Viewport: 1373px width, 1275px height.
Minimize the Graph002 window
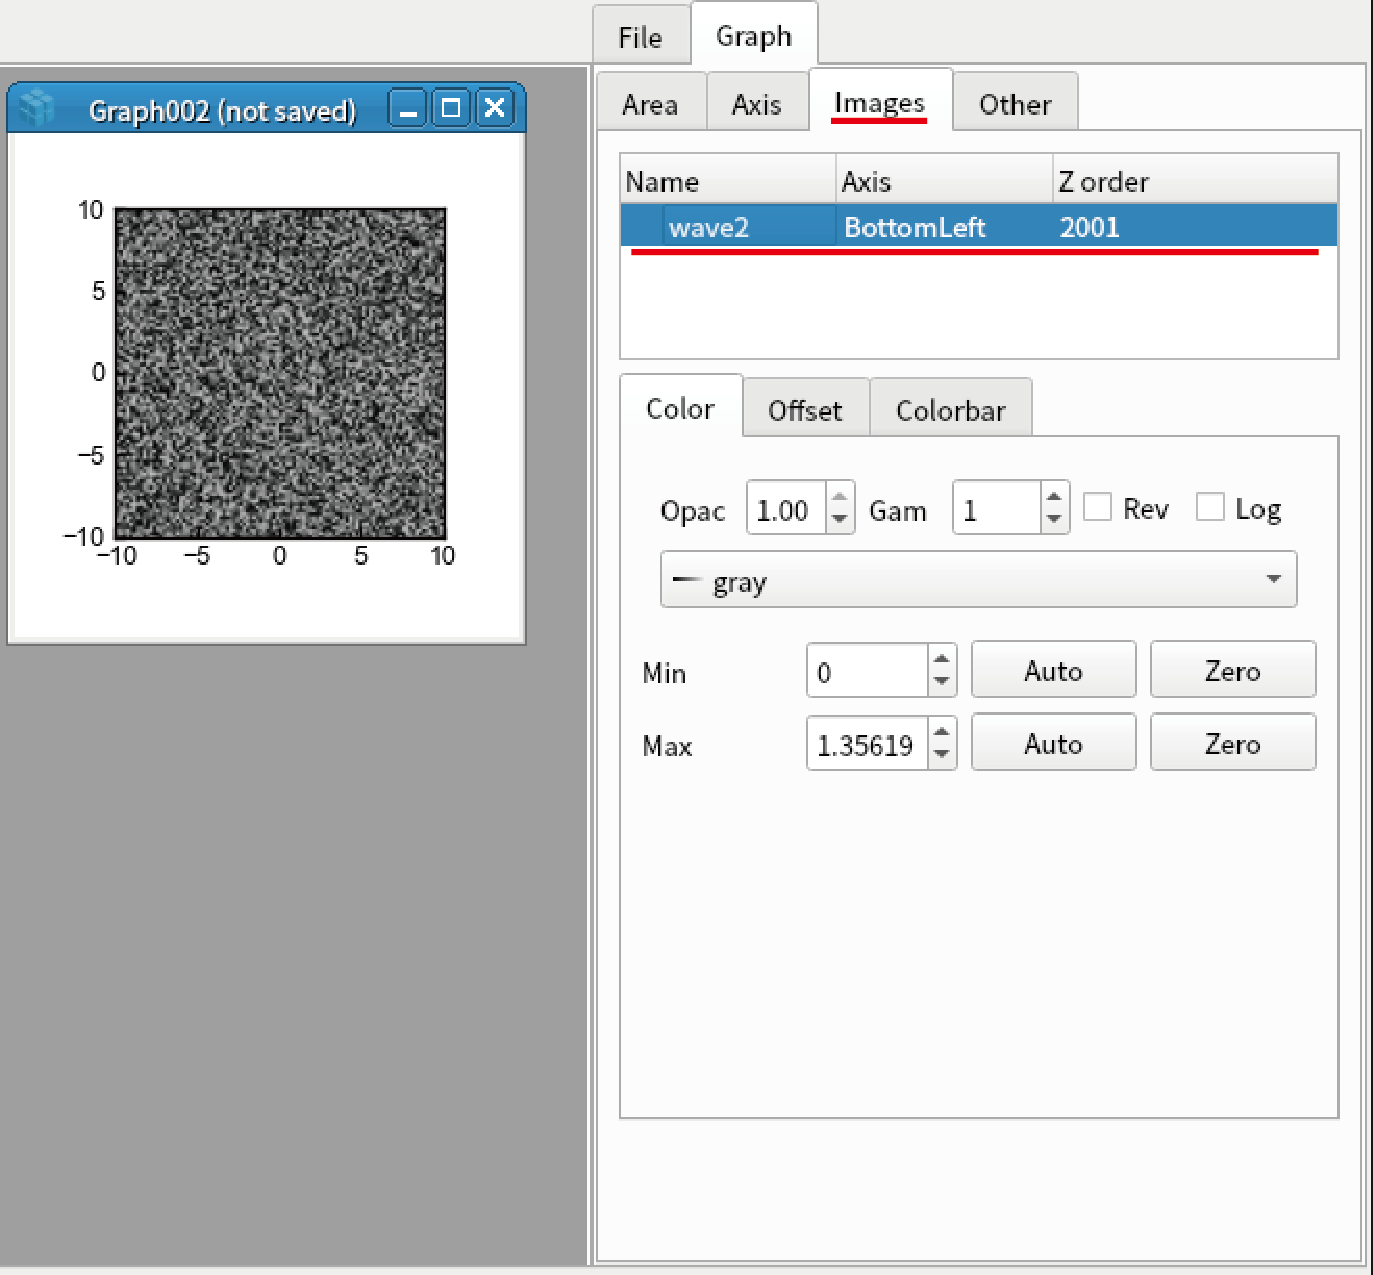point(408,108)
